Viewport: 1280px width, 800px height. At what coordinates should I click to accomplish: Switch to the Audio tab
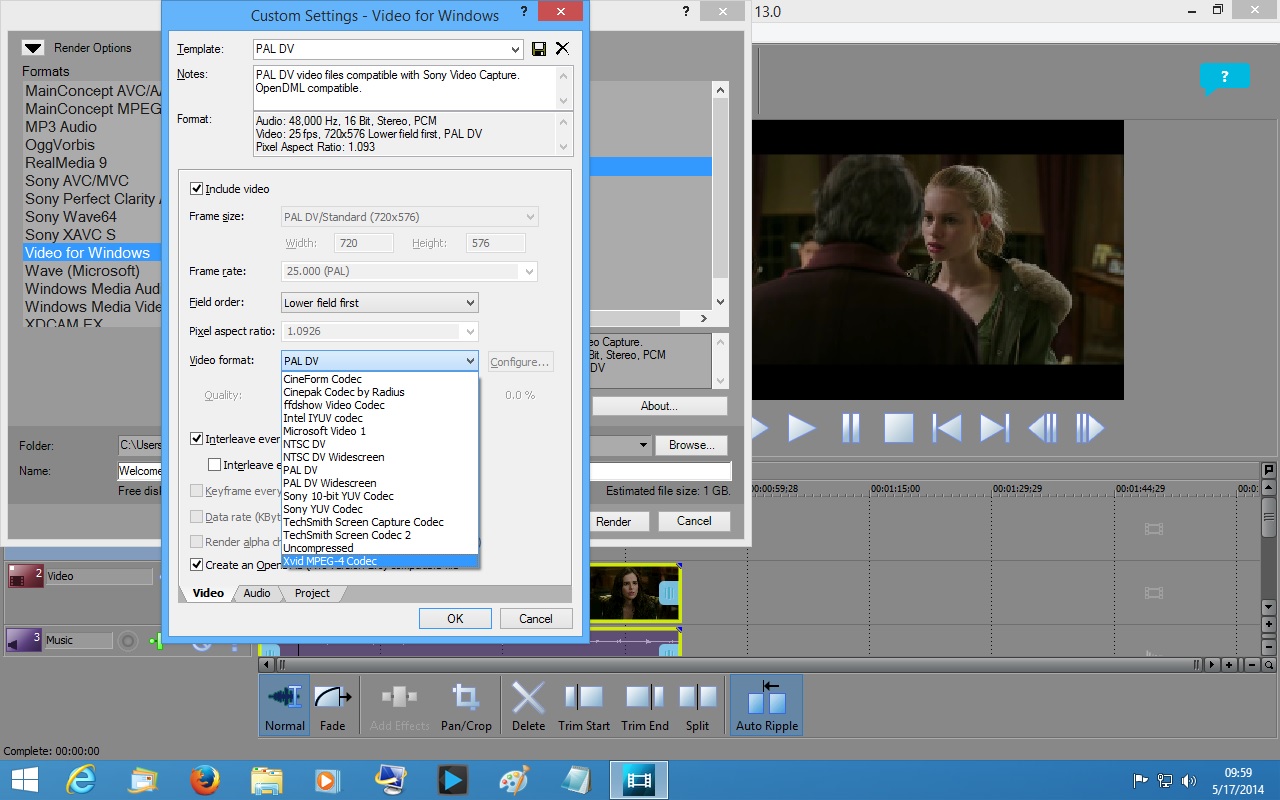(257, 593)
